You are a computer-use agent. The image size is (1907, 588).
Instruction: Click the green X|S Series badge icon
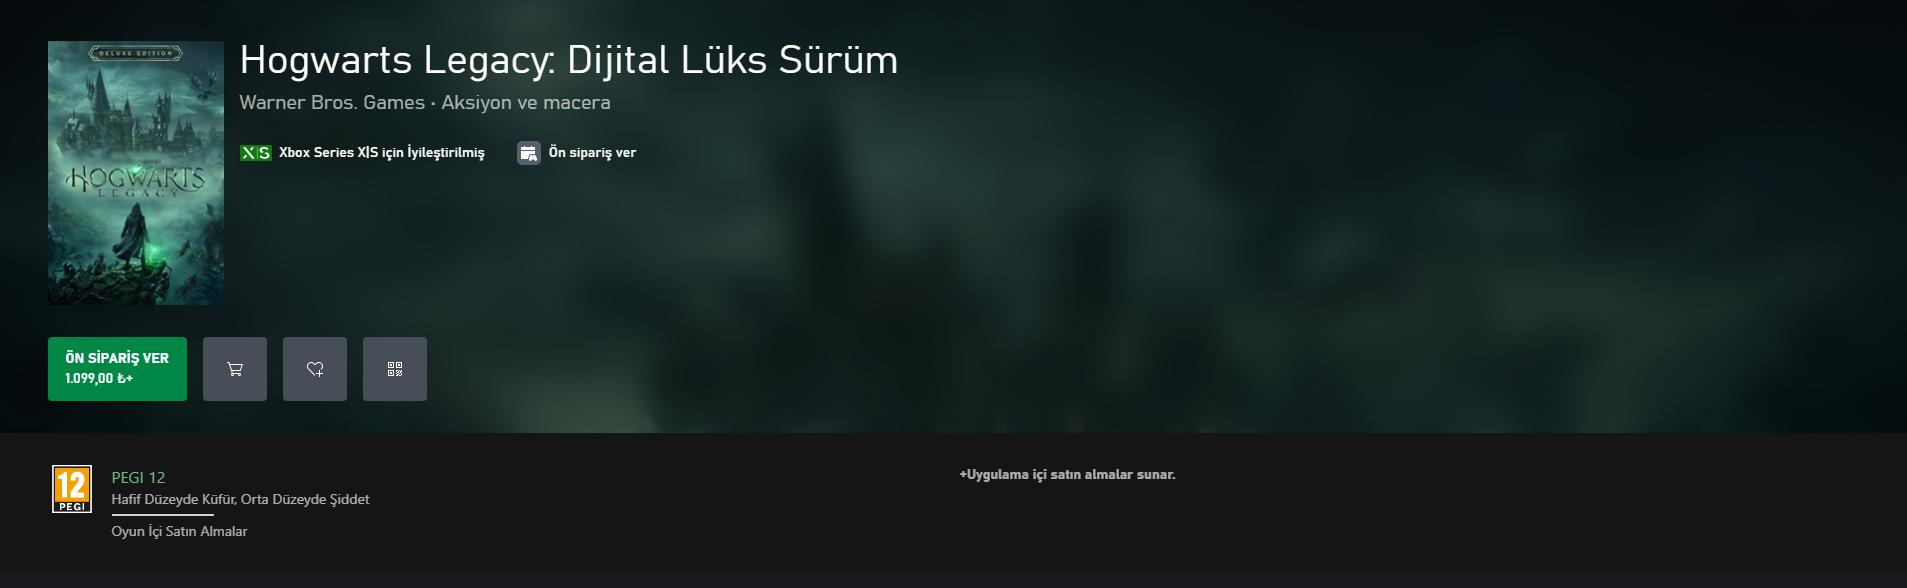pyautogui.click(x=256, y=153)
